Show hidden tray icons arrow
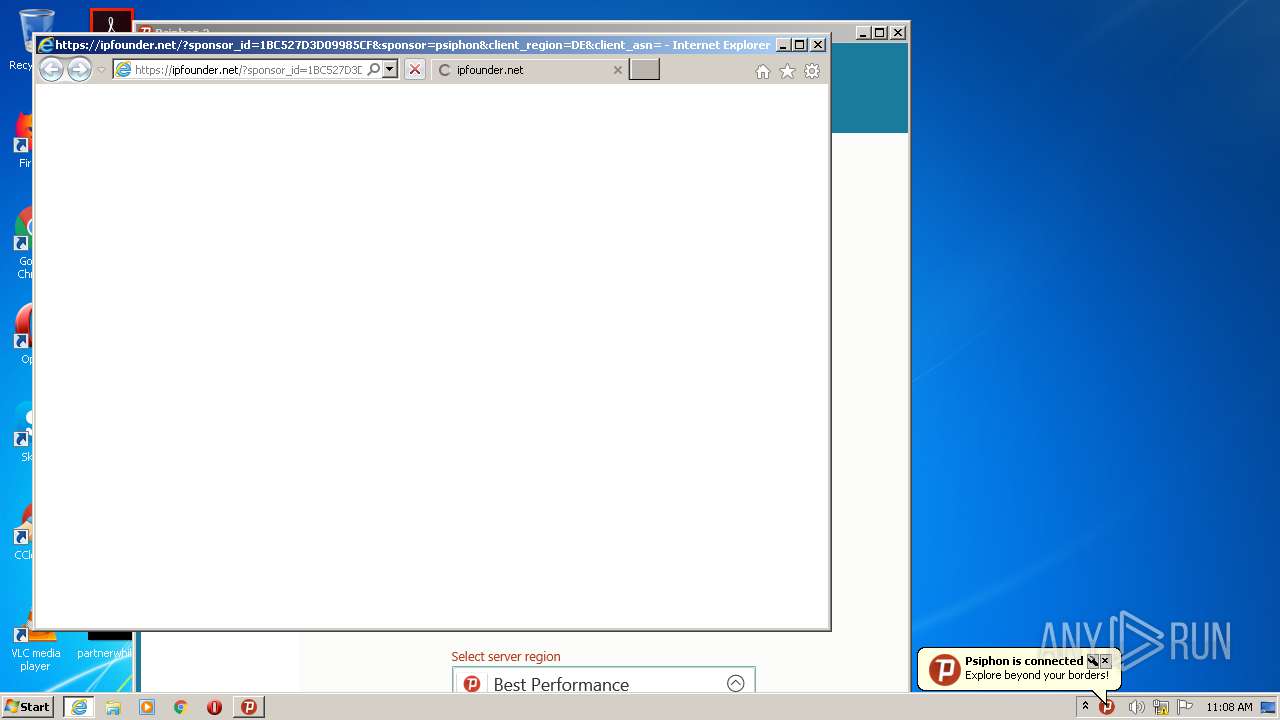Viewport: 1280px width, 720px height. tap(1085, 706)
